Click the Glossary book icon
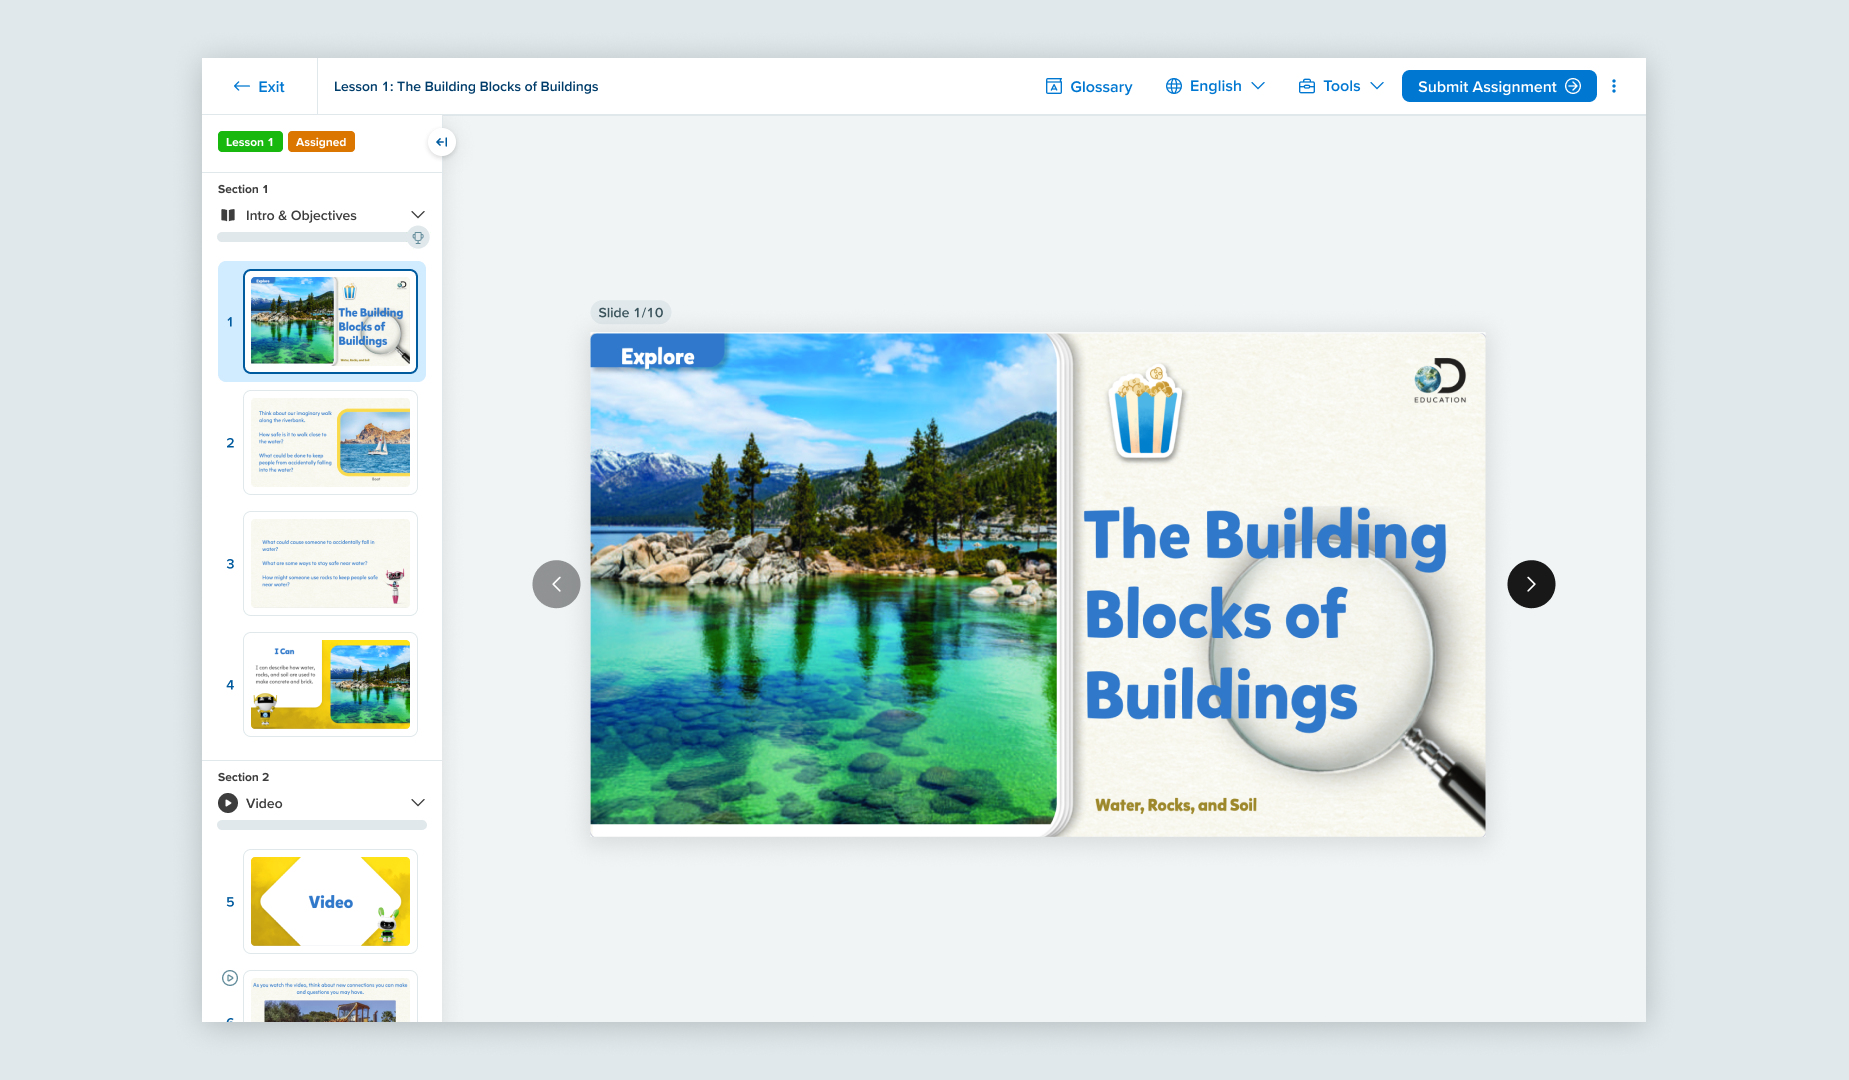 1053,87
